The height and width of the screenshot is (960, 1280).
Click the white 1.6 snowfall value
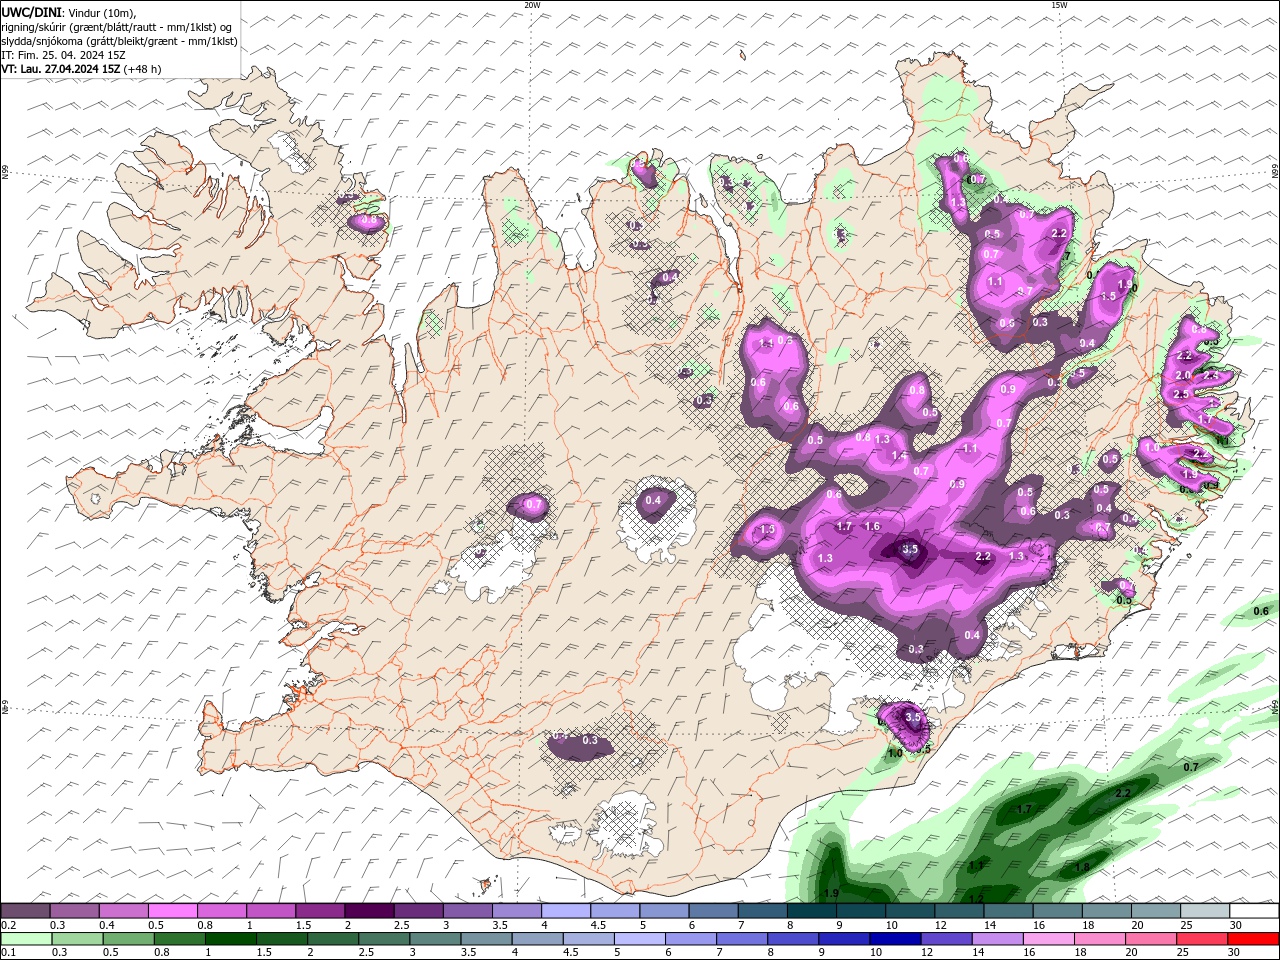pyautogui.click(x=872, y=527)
